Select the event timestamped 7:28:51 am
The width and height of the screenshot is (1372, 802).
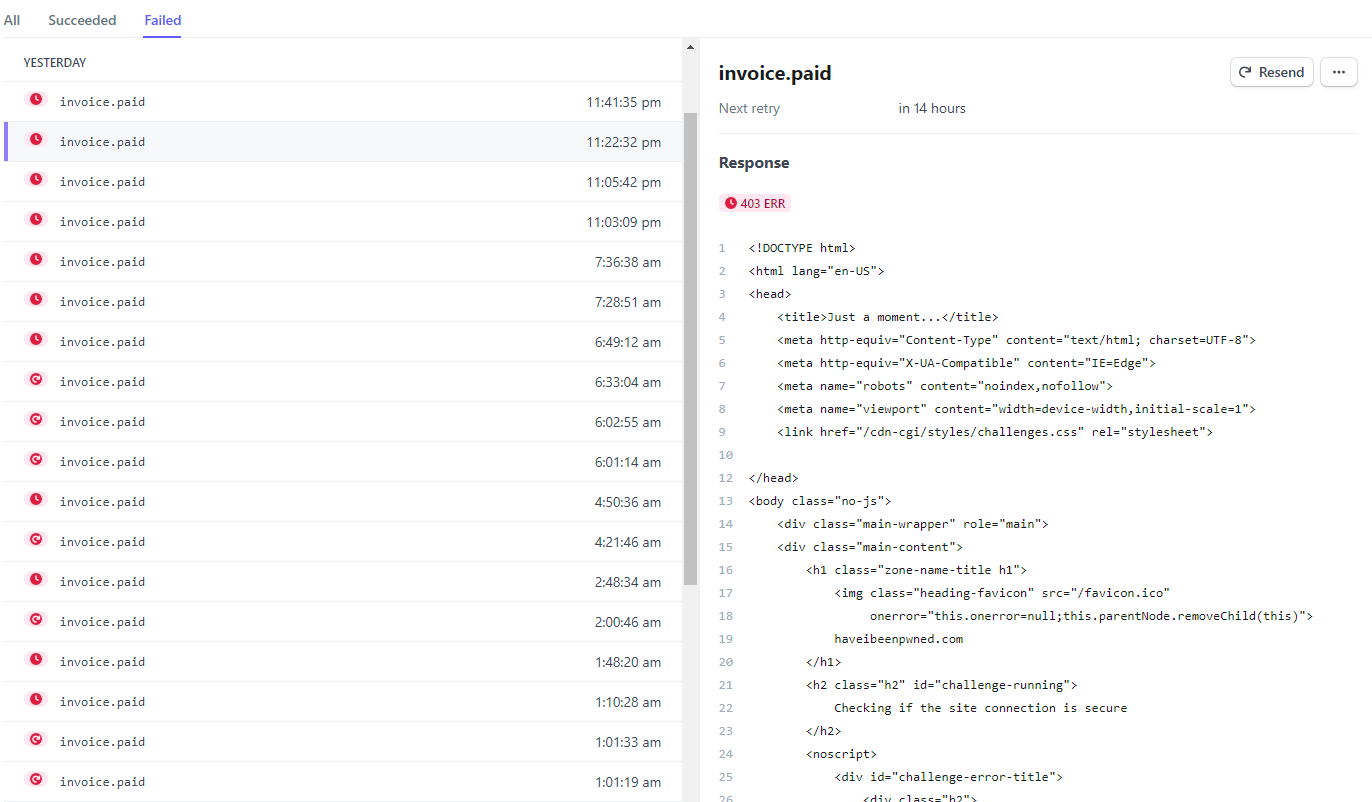[343, 302]
